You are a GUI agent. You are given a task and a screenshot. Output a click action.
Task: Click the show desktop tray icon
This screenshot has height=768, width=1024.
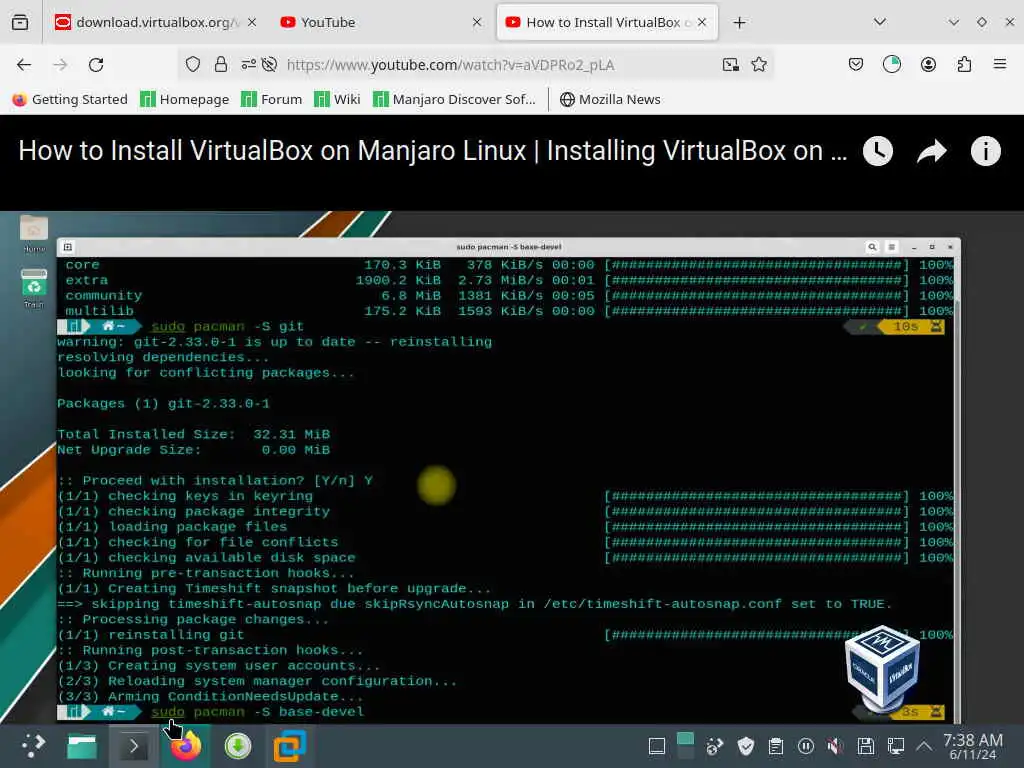[x=657, y=746]
